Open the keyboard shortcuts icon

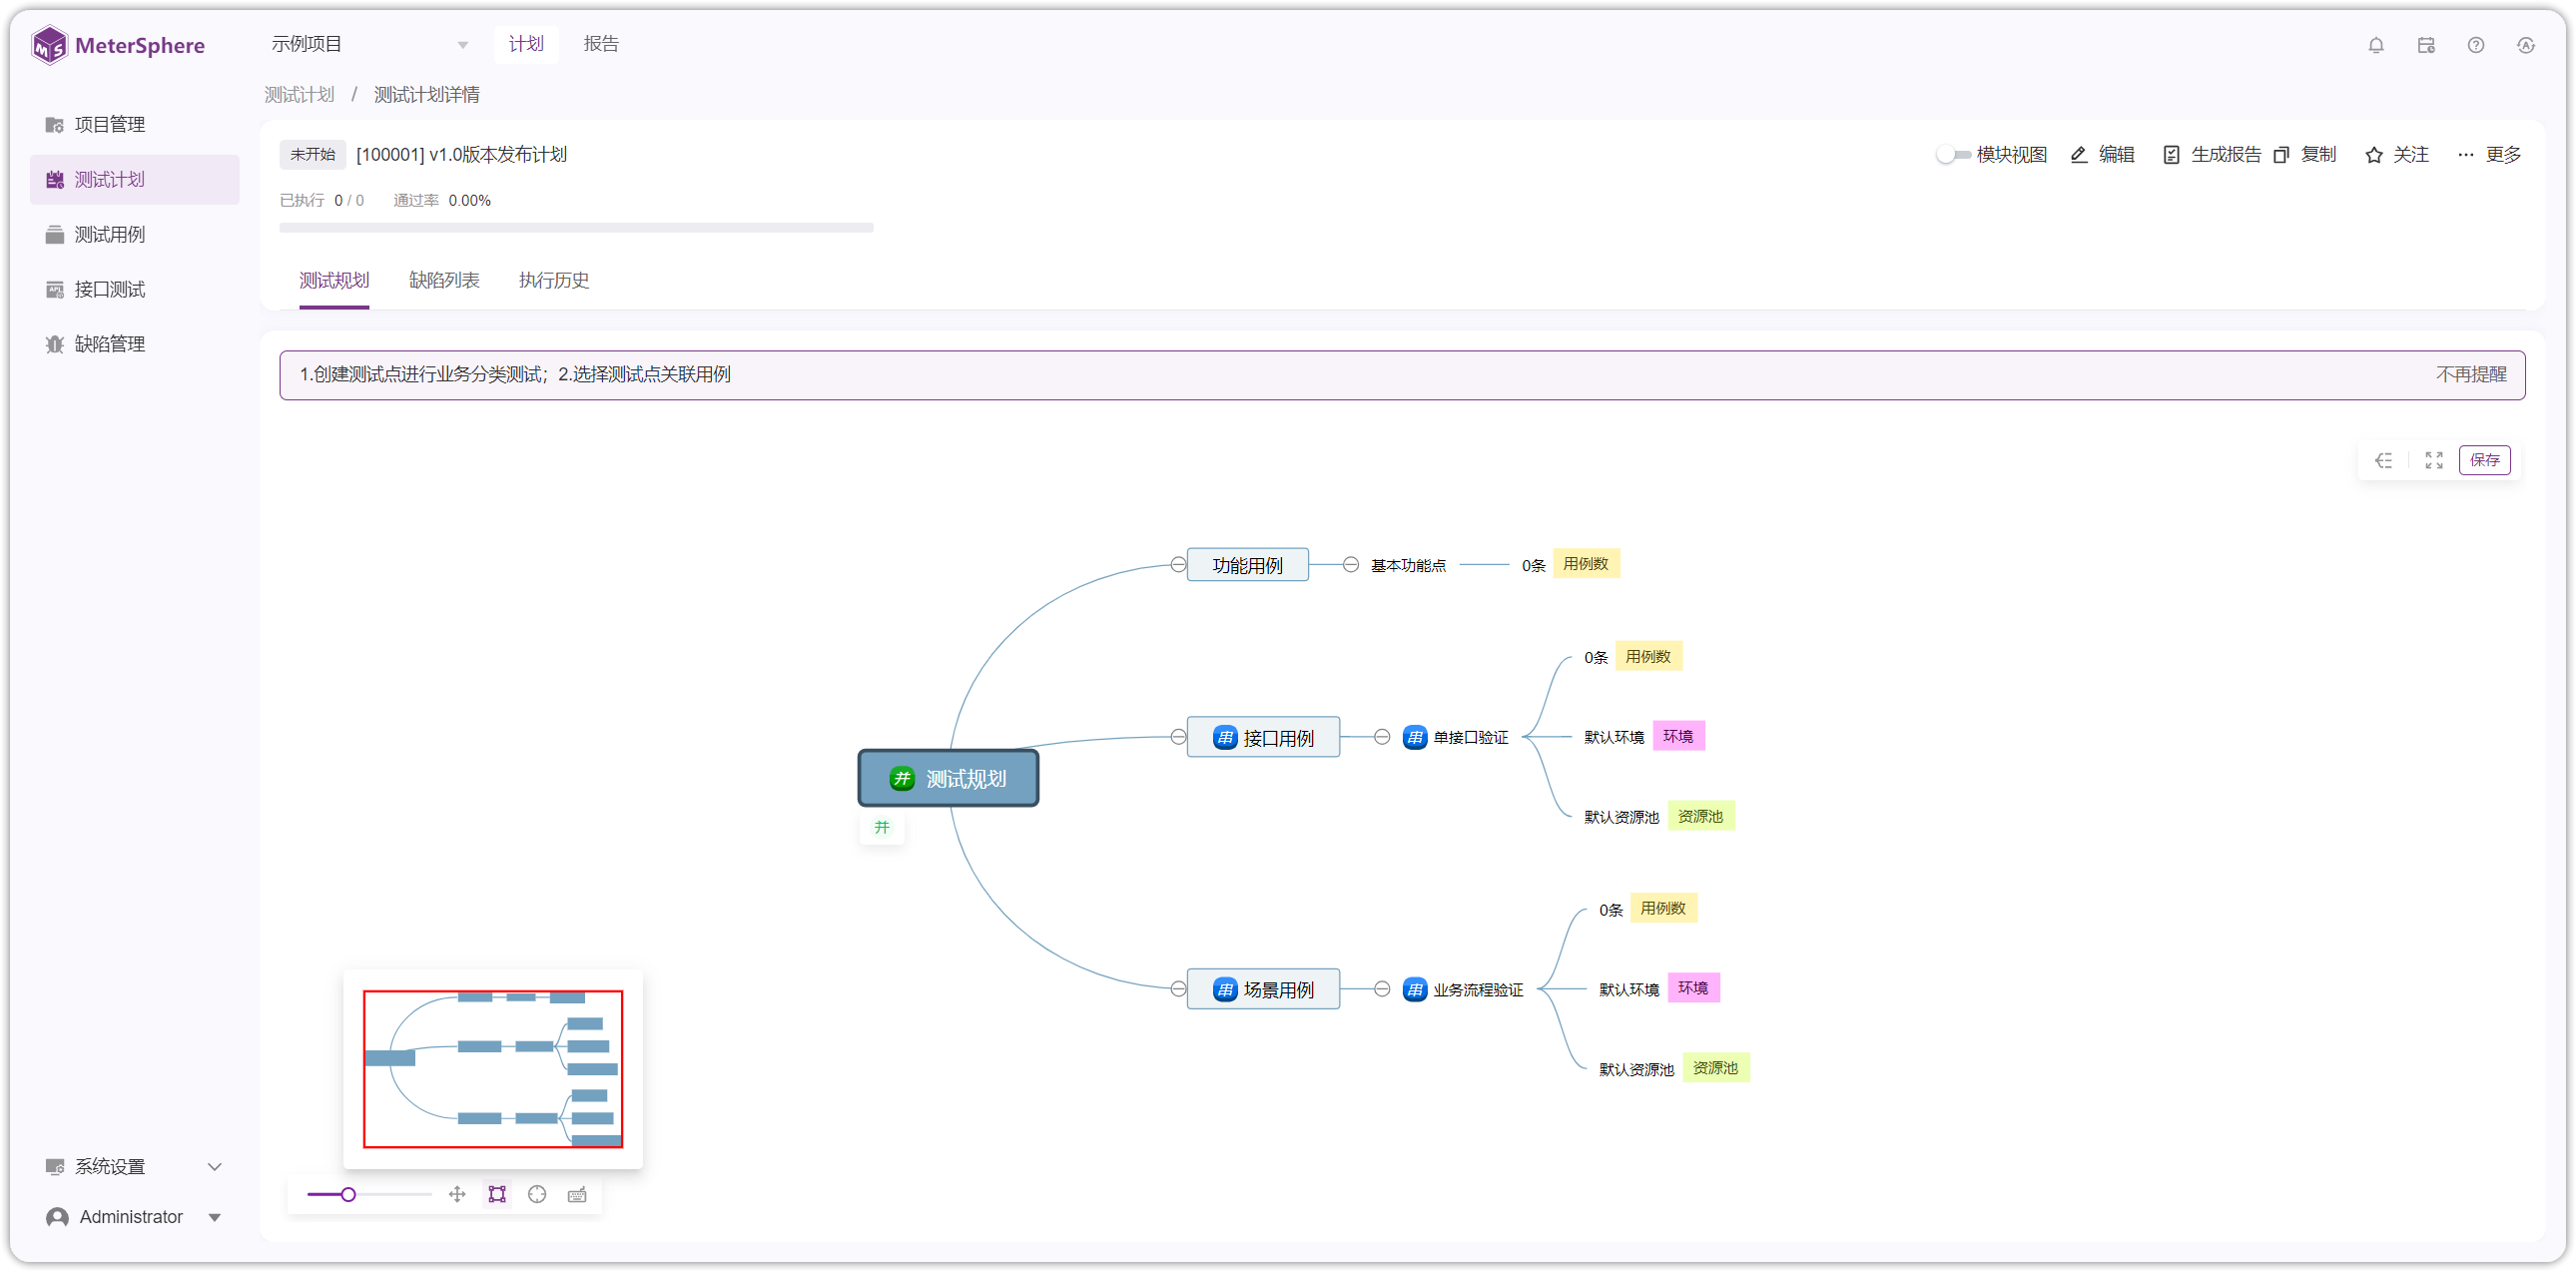pyautogui.click(x=577, y=1194)
